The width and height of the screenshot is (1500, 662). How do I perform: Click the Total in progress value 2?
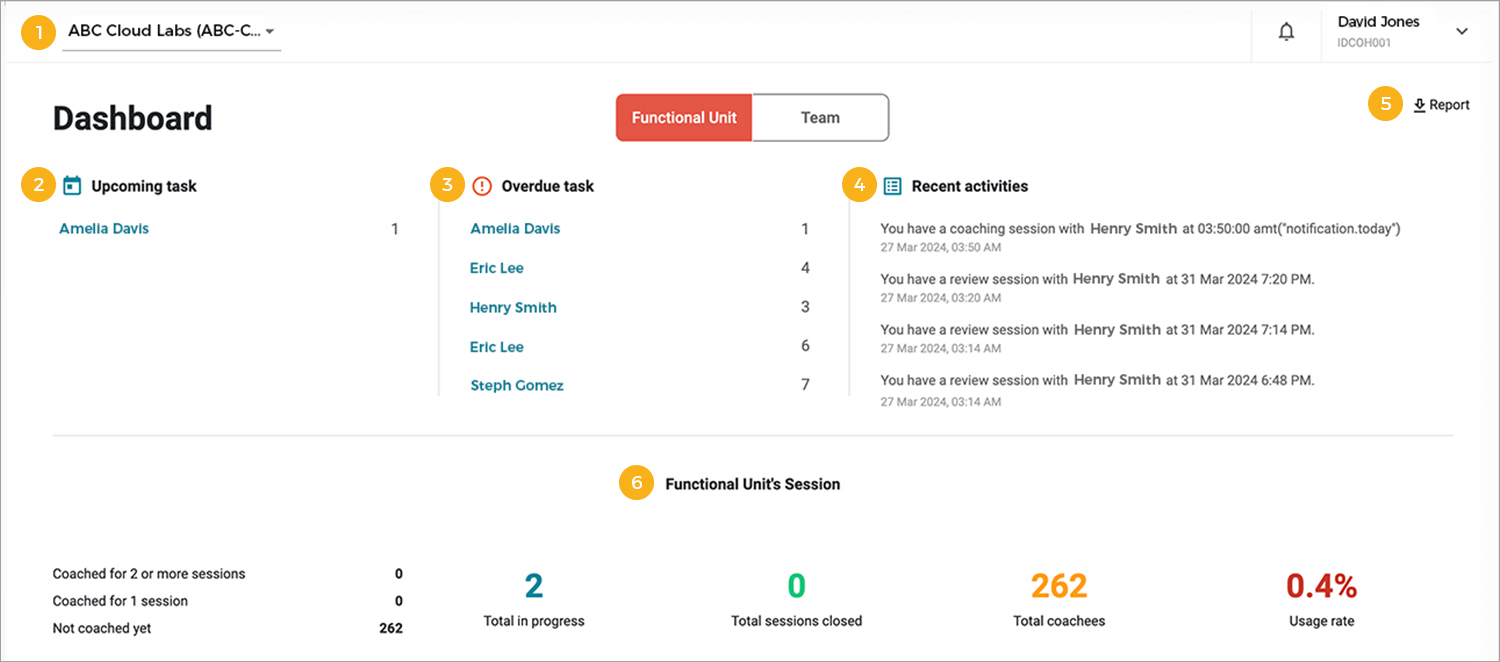534,586
